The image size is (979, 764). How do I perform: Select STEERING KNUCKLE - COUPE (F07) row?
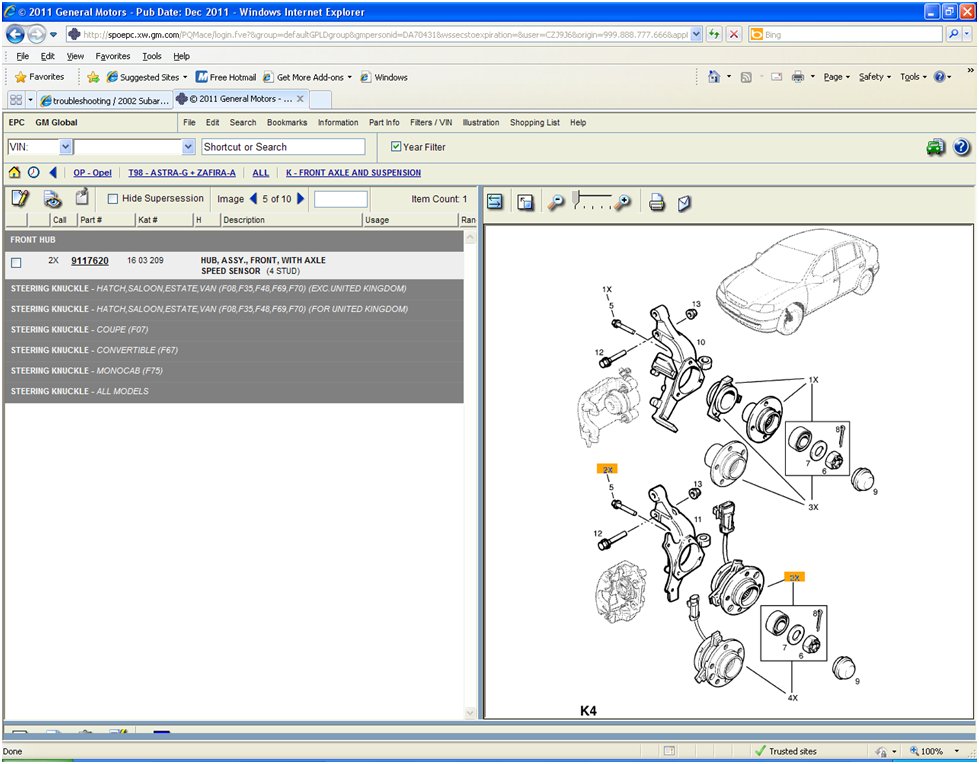[x=234, y=330]
